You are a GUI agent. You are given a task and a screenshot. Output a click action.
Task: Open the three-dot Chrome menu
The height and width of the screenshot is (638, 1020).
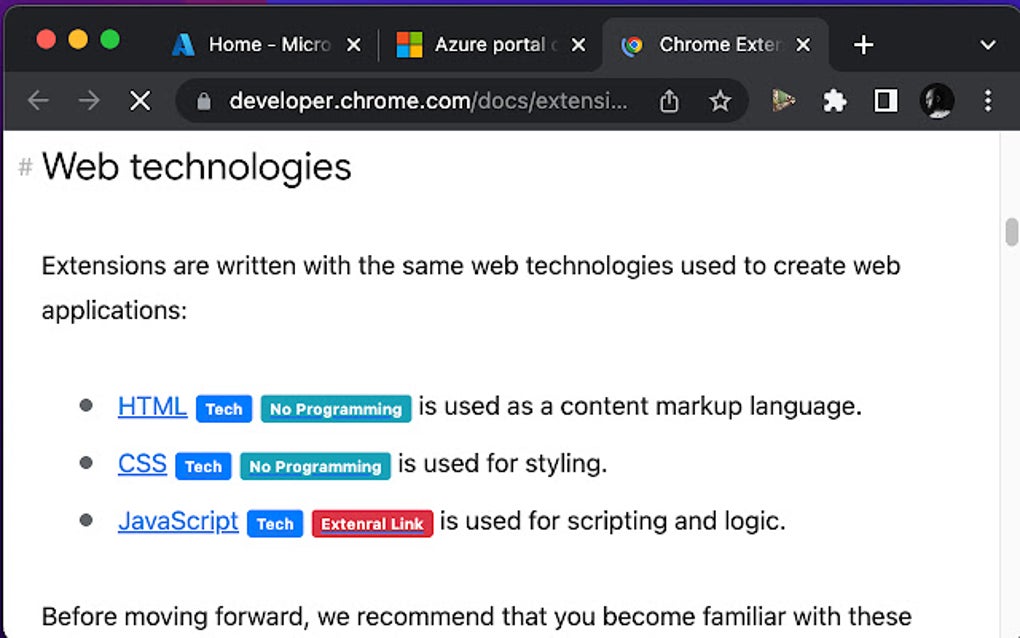click(x=988, y=101)
